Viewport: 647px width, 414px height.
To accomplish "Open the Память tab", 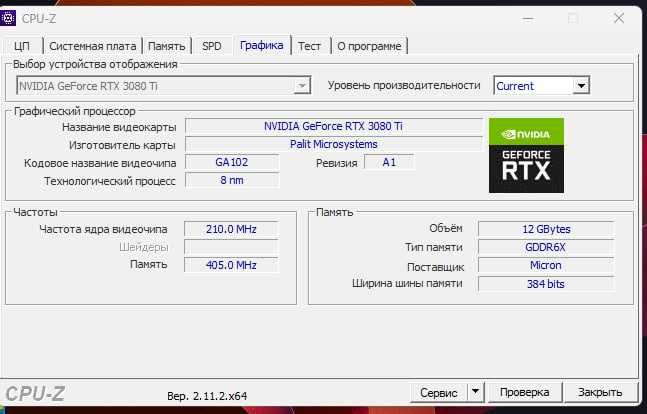I will click(x=166, y=46).
